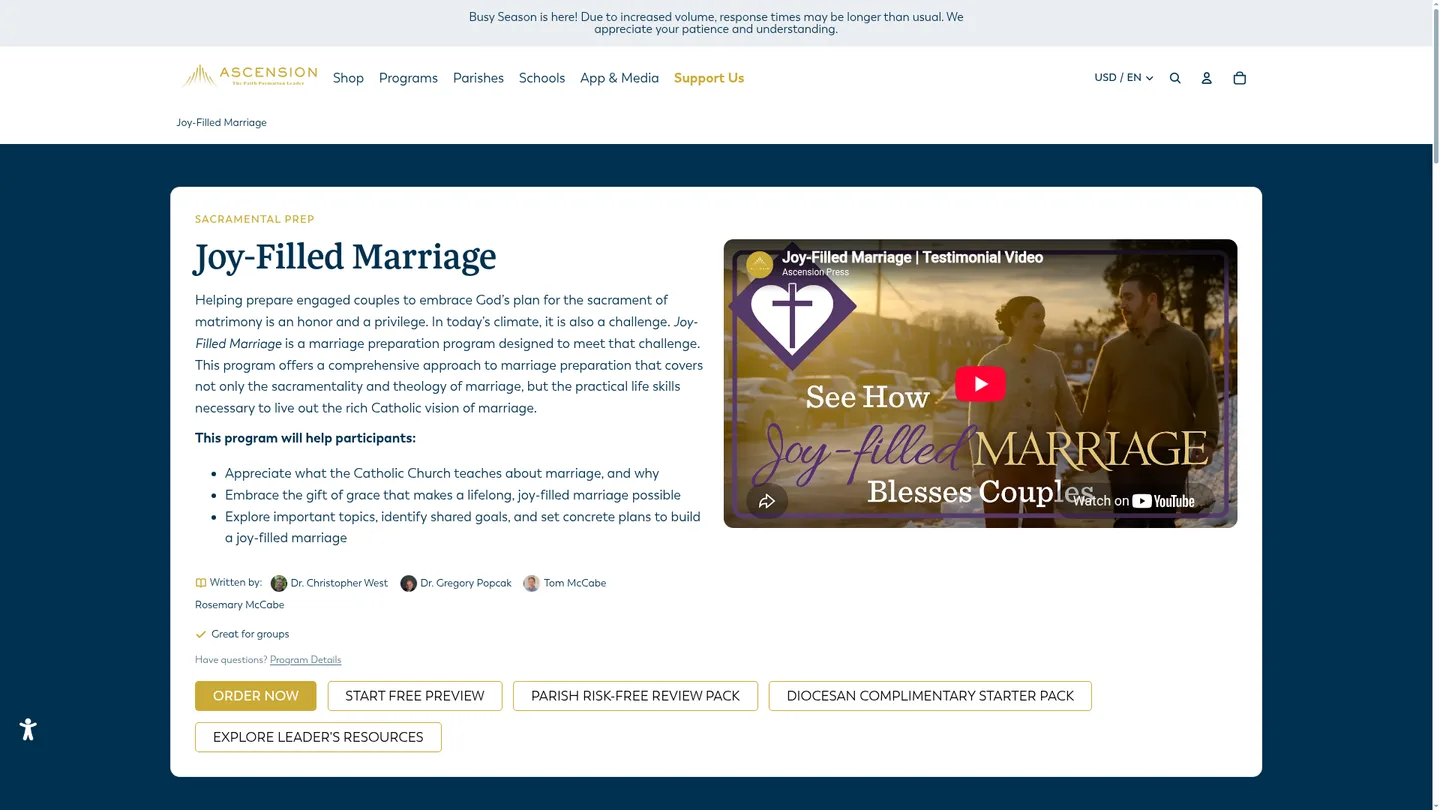This screenshot has height=810, width=1440.
Task: Open the accessibility widget button
Action: pyautogui.click(x=28, y=729)
